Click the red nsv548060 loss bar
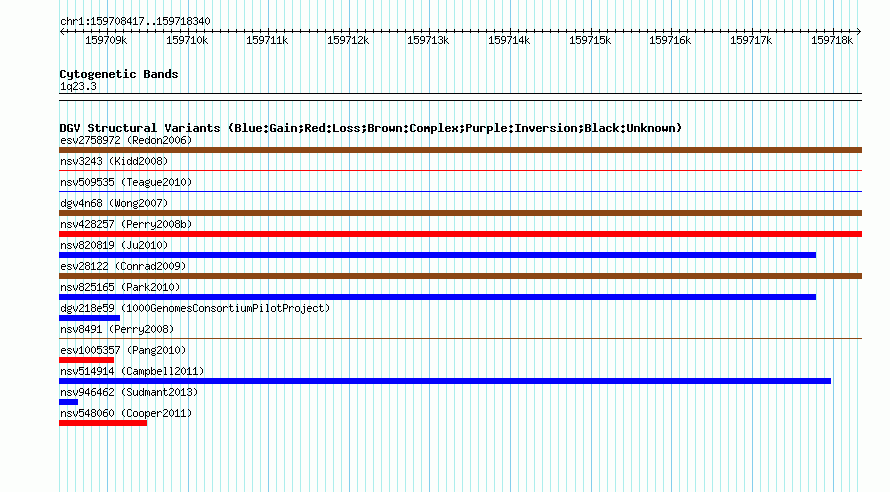890x492 pixels. [x=103, y=423]
